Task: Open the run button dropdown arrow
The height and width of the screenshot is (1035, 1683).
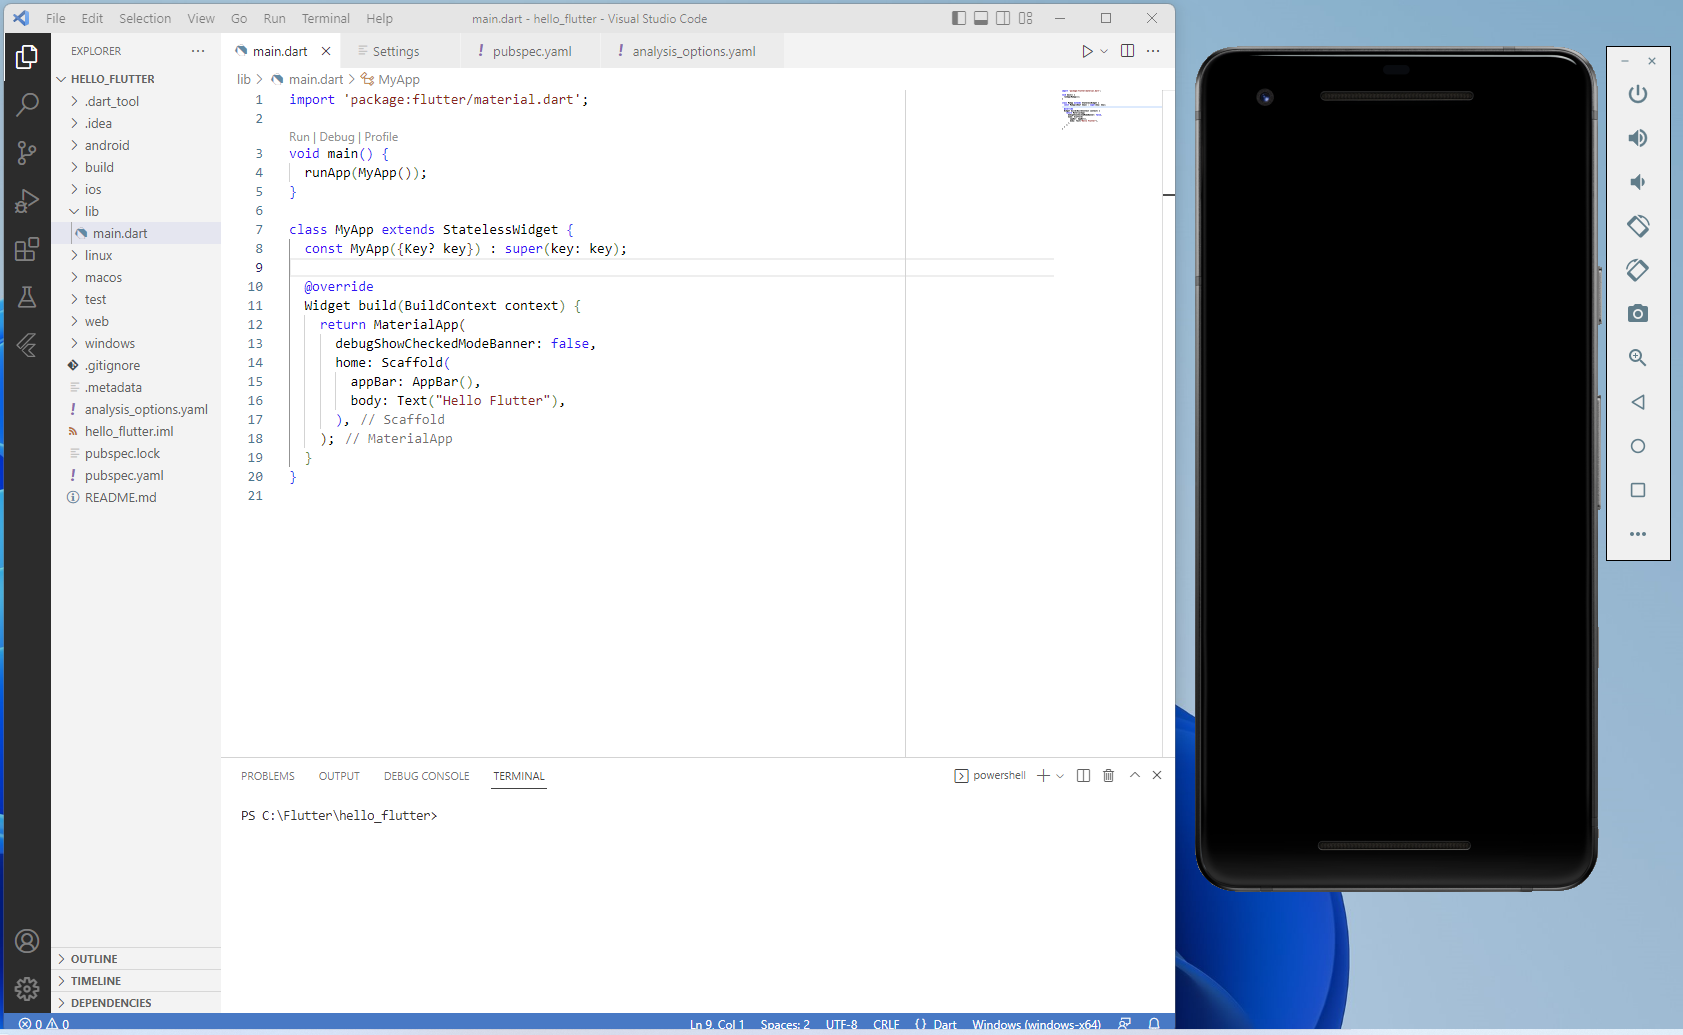Action: (x=1104, y=51)
